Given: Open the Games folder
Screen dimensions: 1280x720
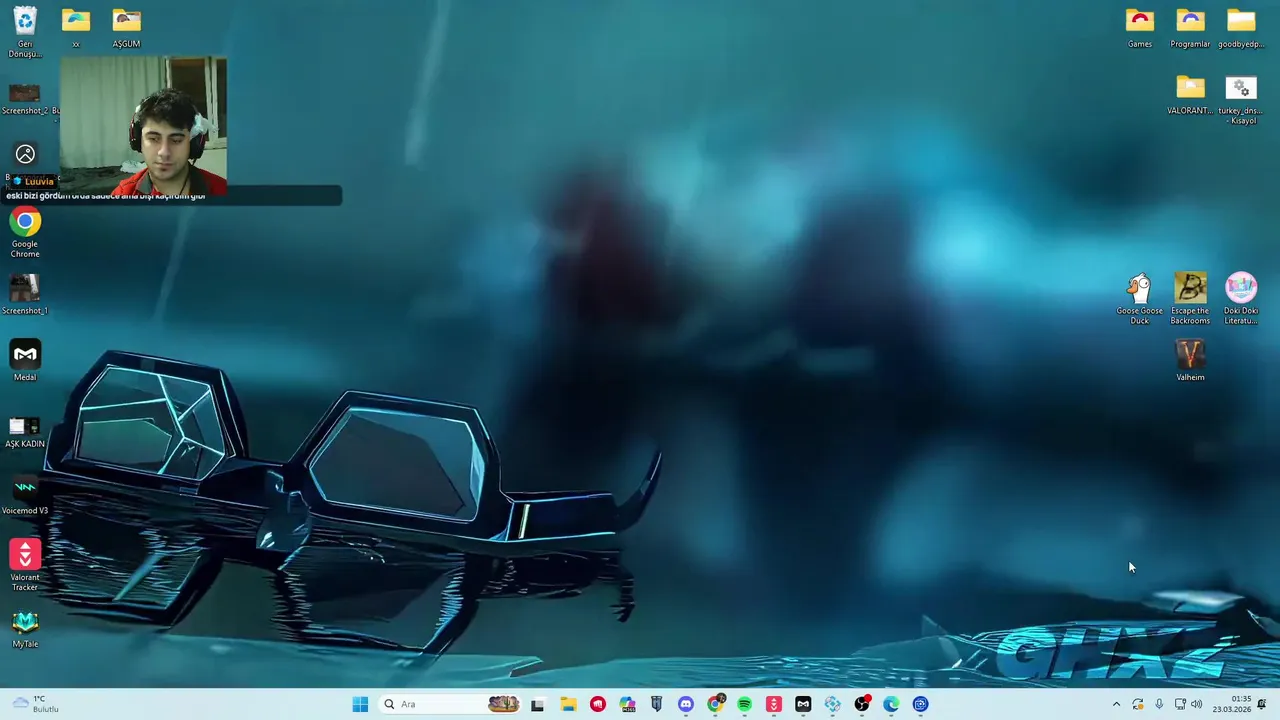Looking at the screenshot, I should pos(1140,27).
